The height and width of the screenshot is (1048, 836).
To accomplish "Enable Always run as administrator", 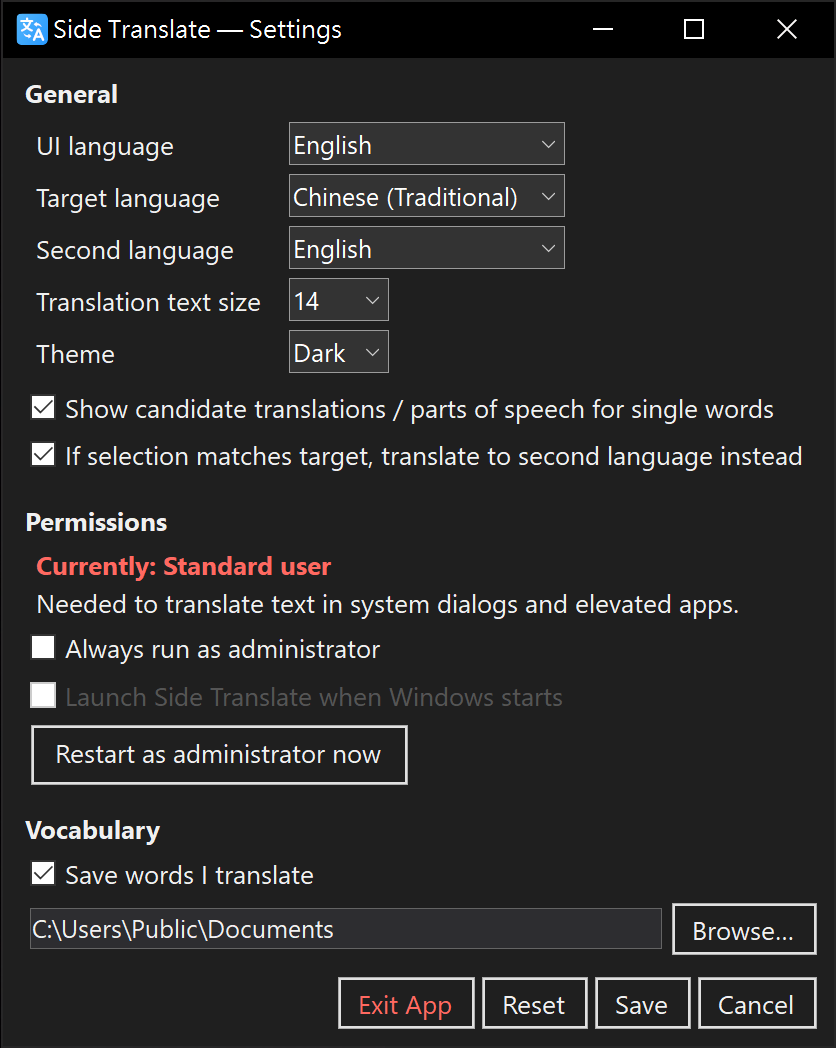I will 43,648.
